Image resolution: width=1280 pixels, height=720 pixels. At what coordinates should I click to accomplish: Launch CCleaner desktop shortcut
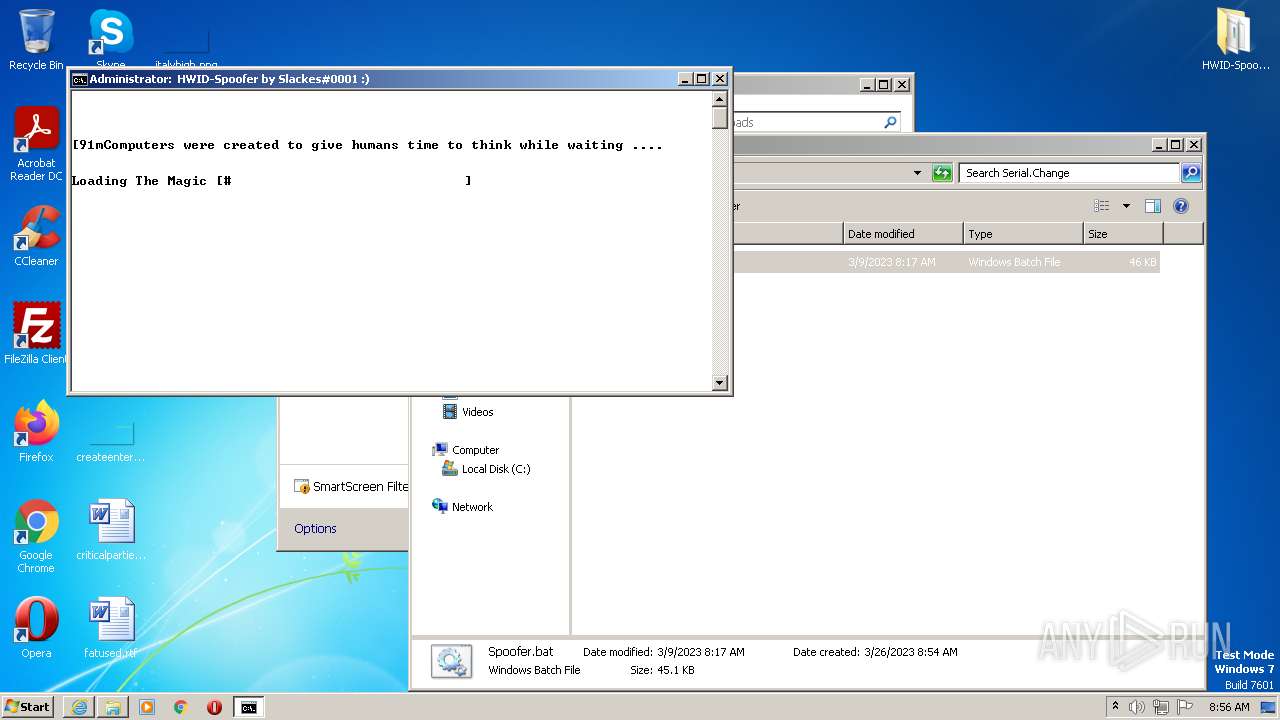[x=36, y=236]
